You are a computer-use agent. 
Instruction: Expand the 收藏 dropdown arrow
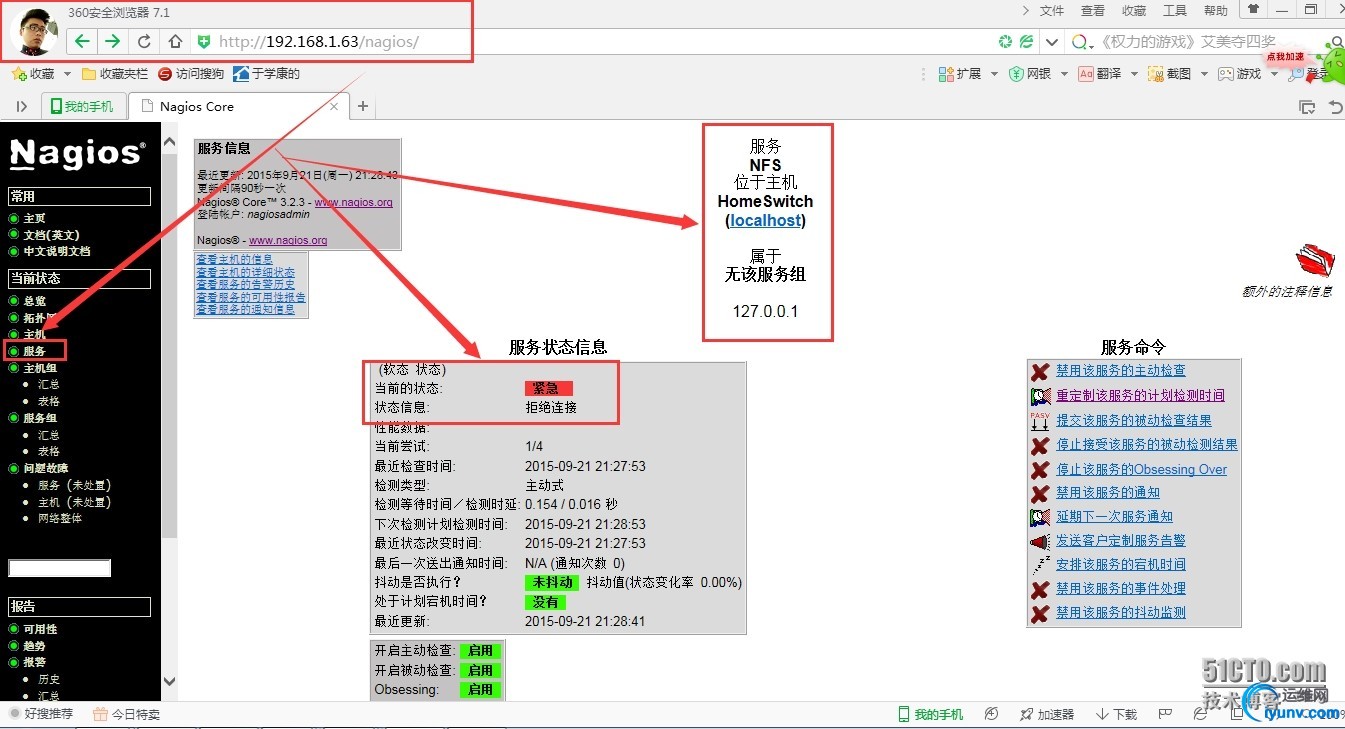pos(67,74)
